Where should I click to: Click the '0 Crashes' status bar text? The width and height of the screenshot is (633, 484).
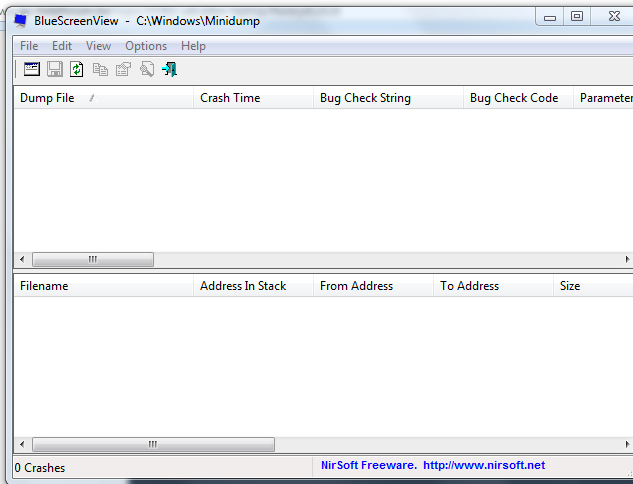point(40,467)
